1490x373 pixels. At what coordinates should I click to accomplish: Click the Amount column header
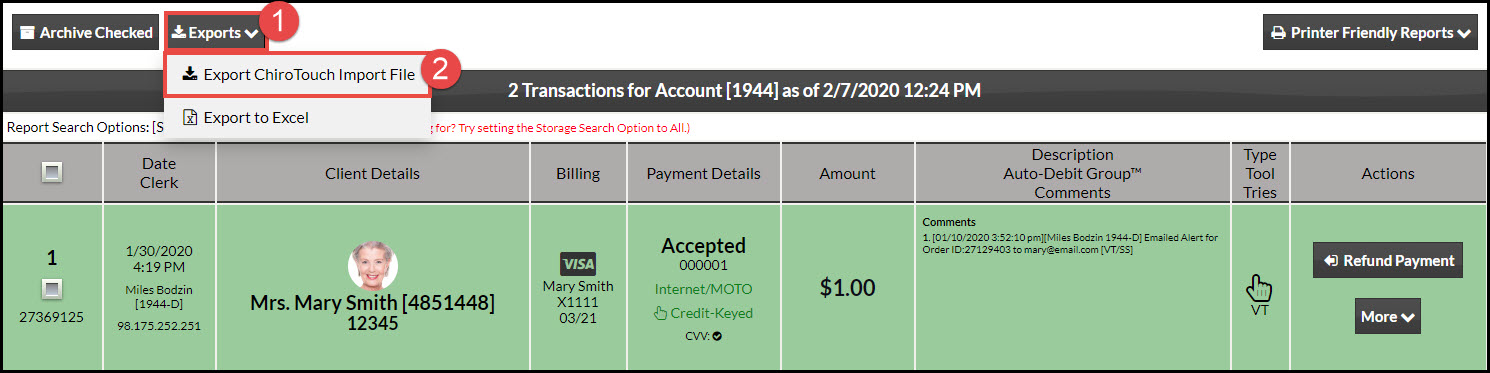pos(848,173)
